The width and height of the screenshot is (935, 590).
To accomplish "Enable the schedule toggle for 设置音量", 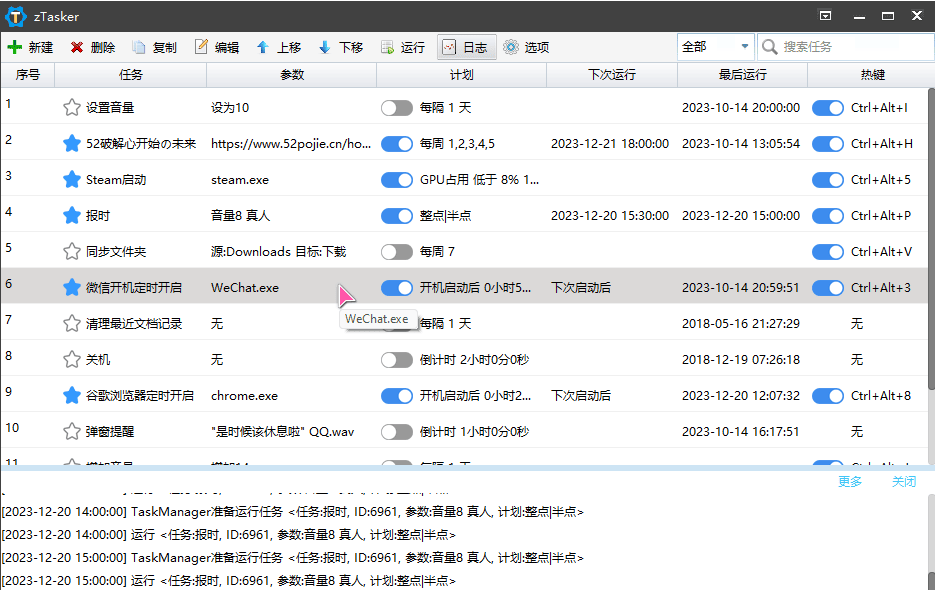I will coord(397,107).
